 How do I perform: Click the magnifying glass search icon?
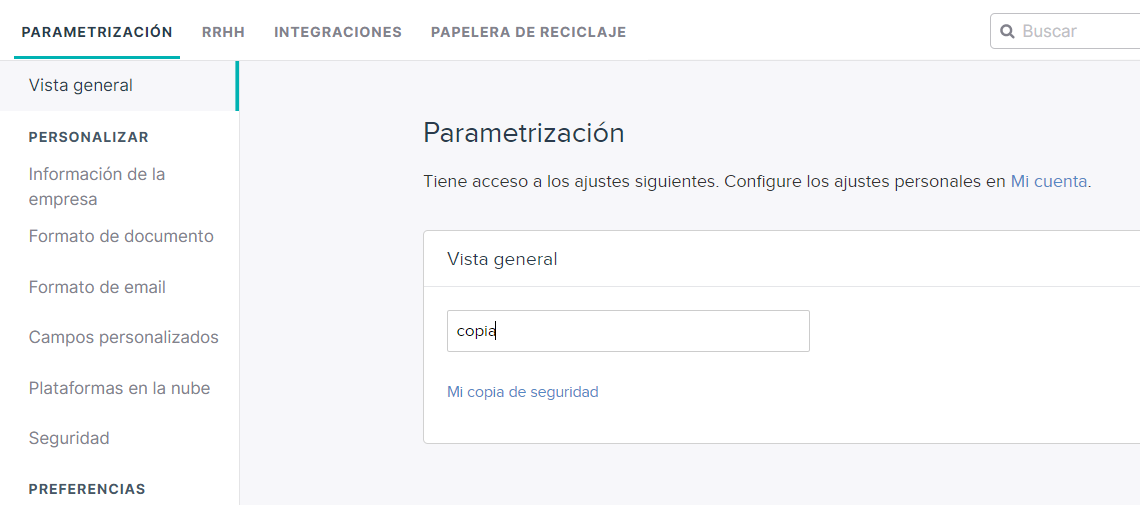point(1007,32)
